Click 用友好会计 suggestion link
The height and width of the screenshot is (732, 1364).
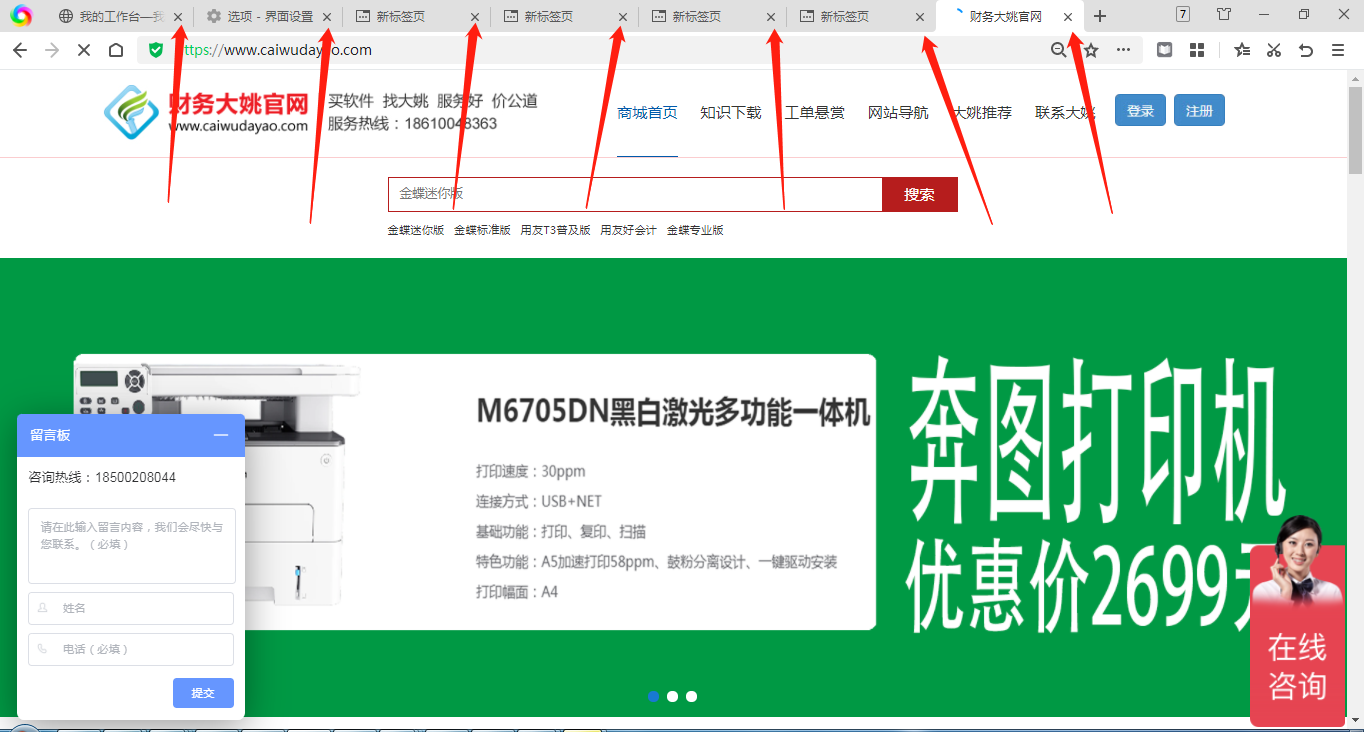pyautogui.click(x=628, y=230)
